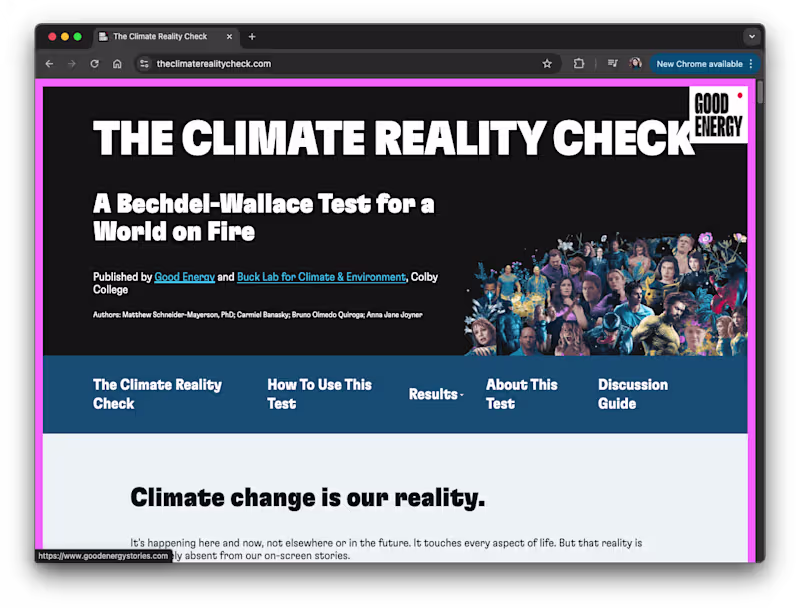Open How To Use This Test
This screenshot has height=609, width=800.
coord(319,394)
